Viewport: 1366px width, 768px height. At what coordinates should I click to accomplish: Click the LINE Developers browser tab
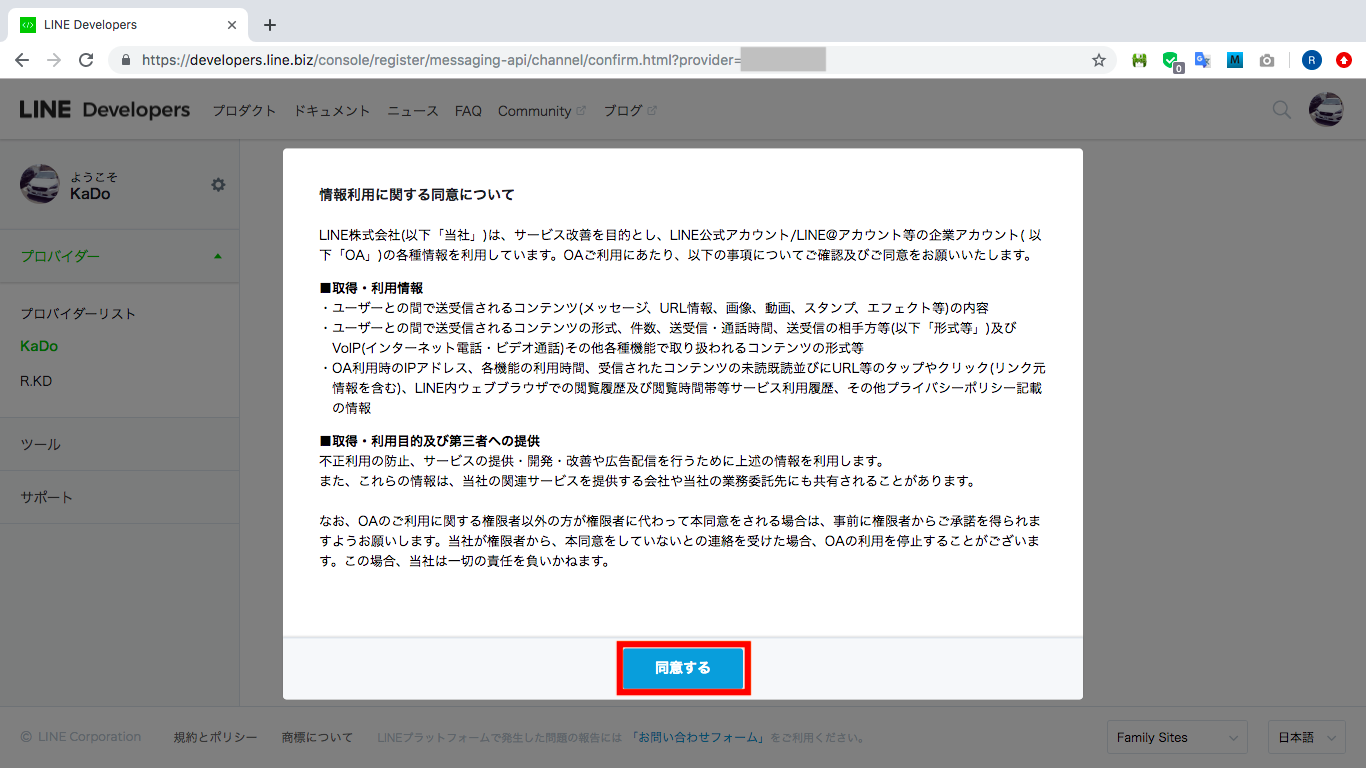click(126, 24)
